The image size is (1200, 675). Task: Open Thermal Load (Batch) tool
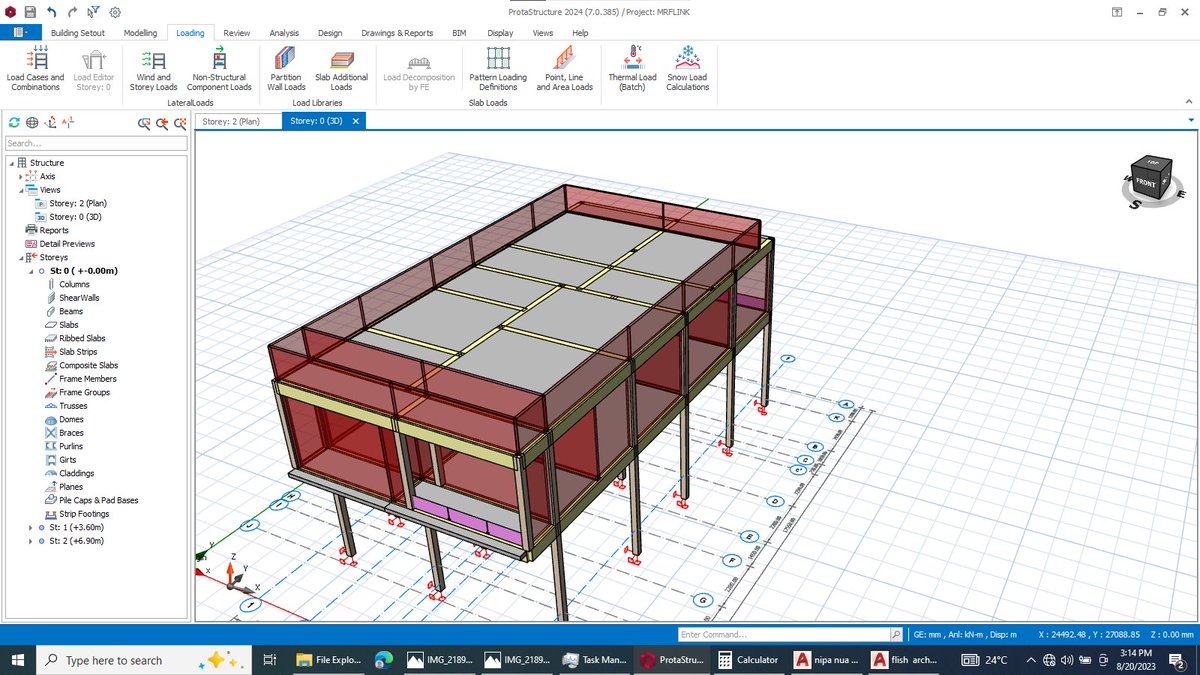tap(632, 69)
